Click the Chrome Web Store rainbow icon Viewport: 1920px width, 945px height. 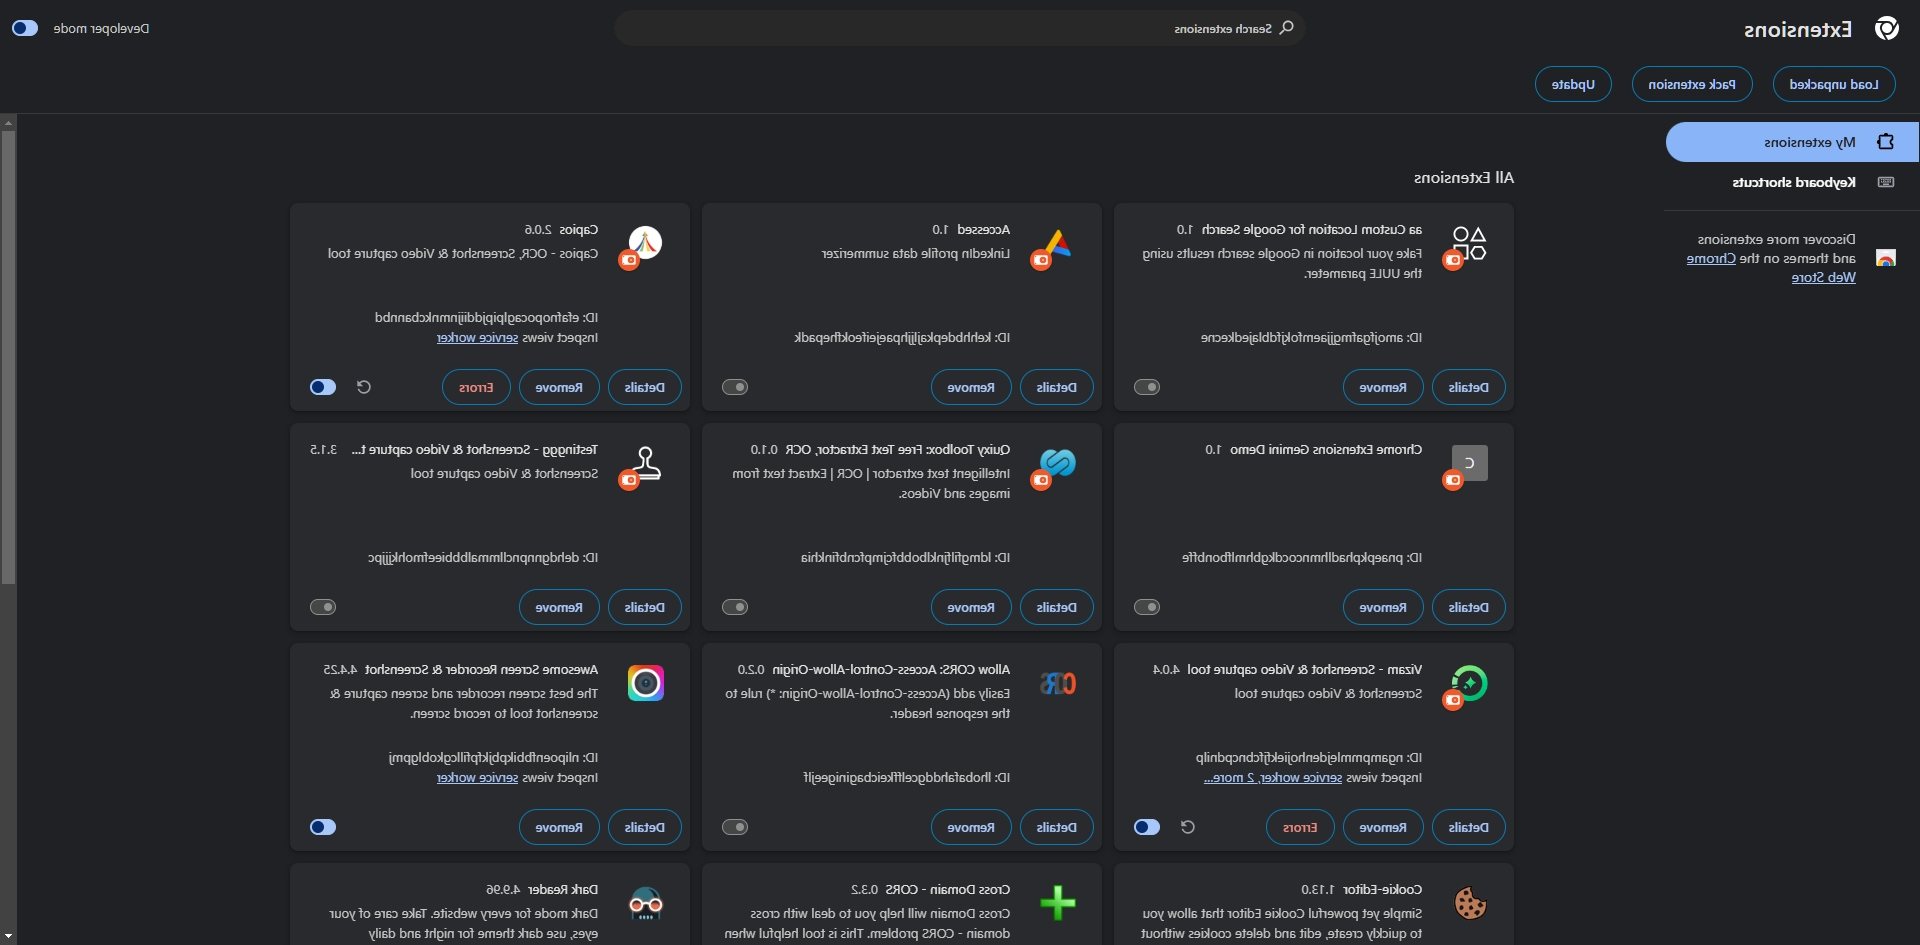1886,258
